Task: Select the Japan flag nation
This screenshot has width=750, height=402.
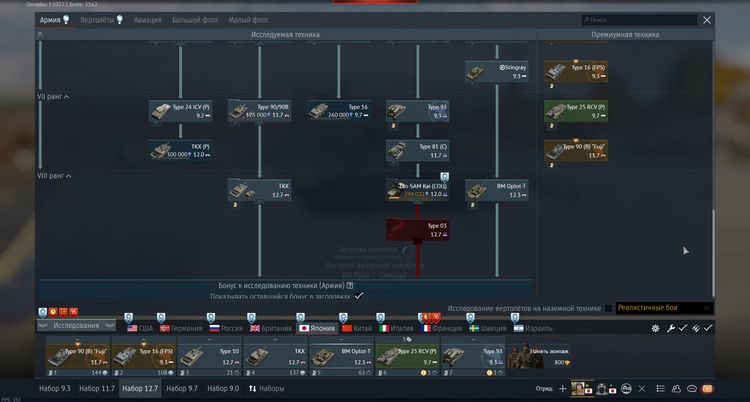Action: coord(316,327)
